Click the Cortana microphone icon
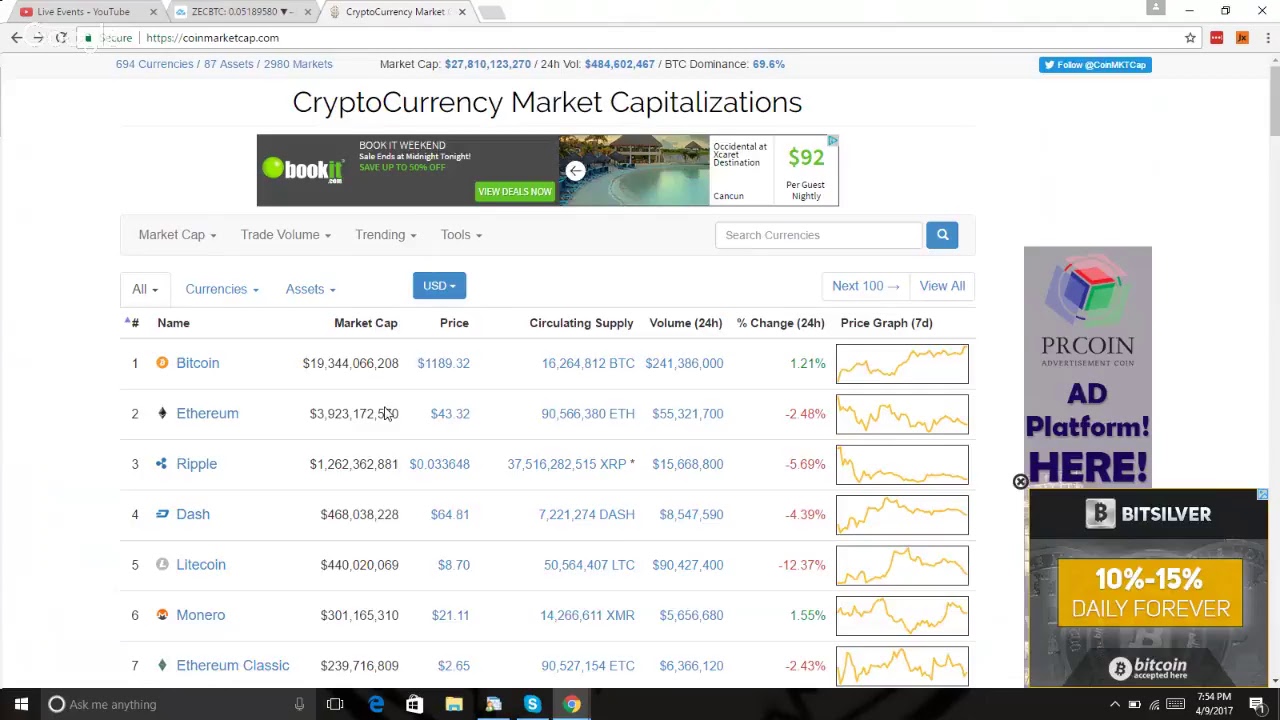This screenshot has height=720, width=1280. coord(299,704)
